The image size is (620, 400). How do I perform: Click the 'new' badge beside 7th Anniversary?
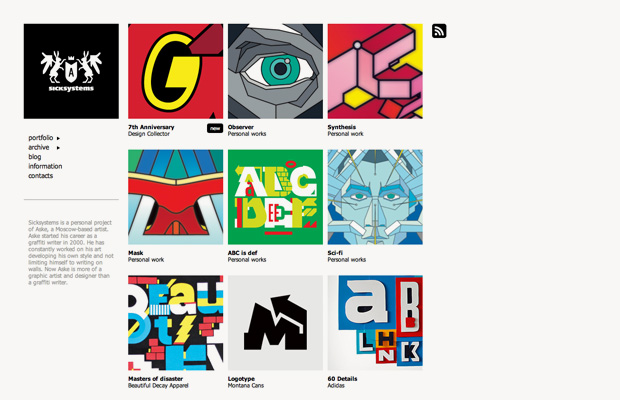(x=215, y=128)
